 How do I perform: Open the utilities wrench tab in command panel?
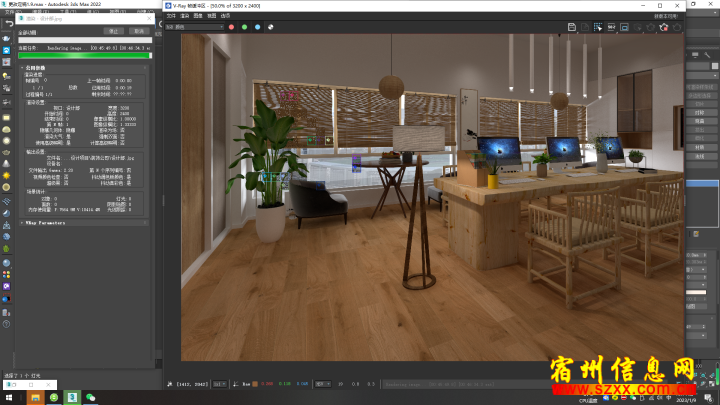point(707,55)
